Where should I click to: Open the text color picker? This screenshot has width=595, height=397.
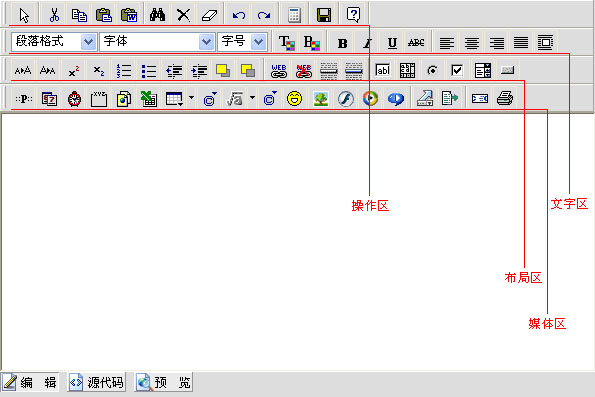286,43
